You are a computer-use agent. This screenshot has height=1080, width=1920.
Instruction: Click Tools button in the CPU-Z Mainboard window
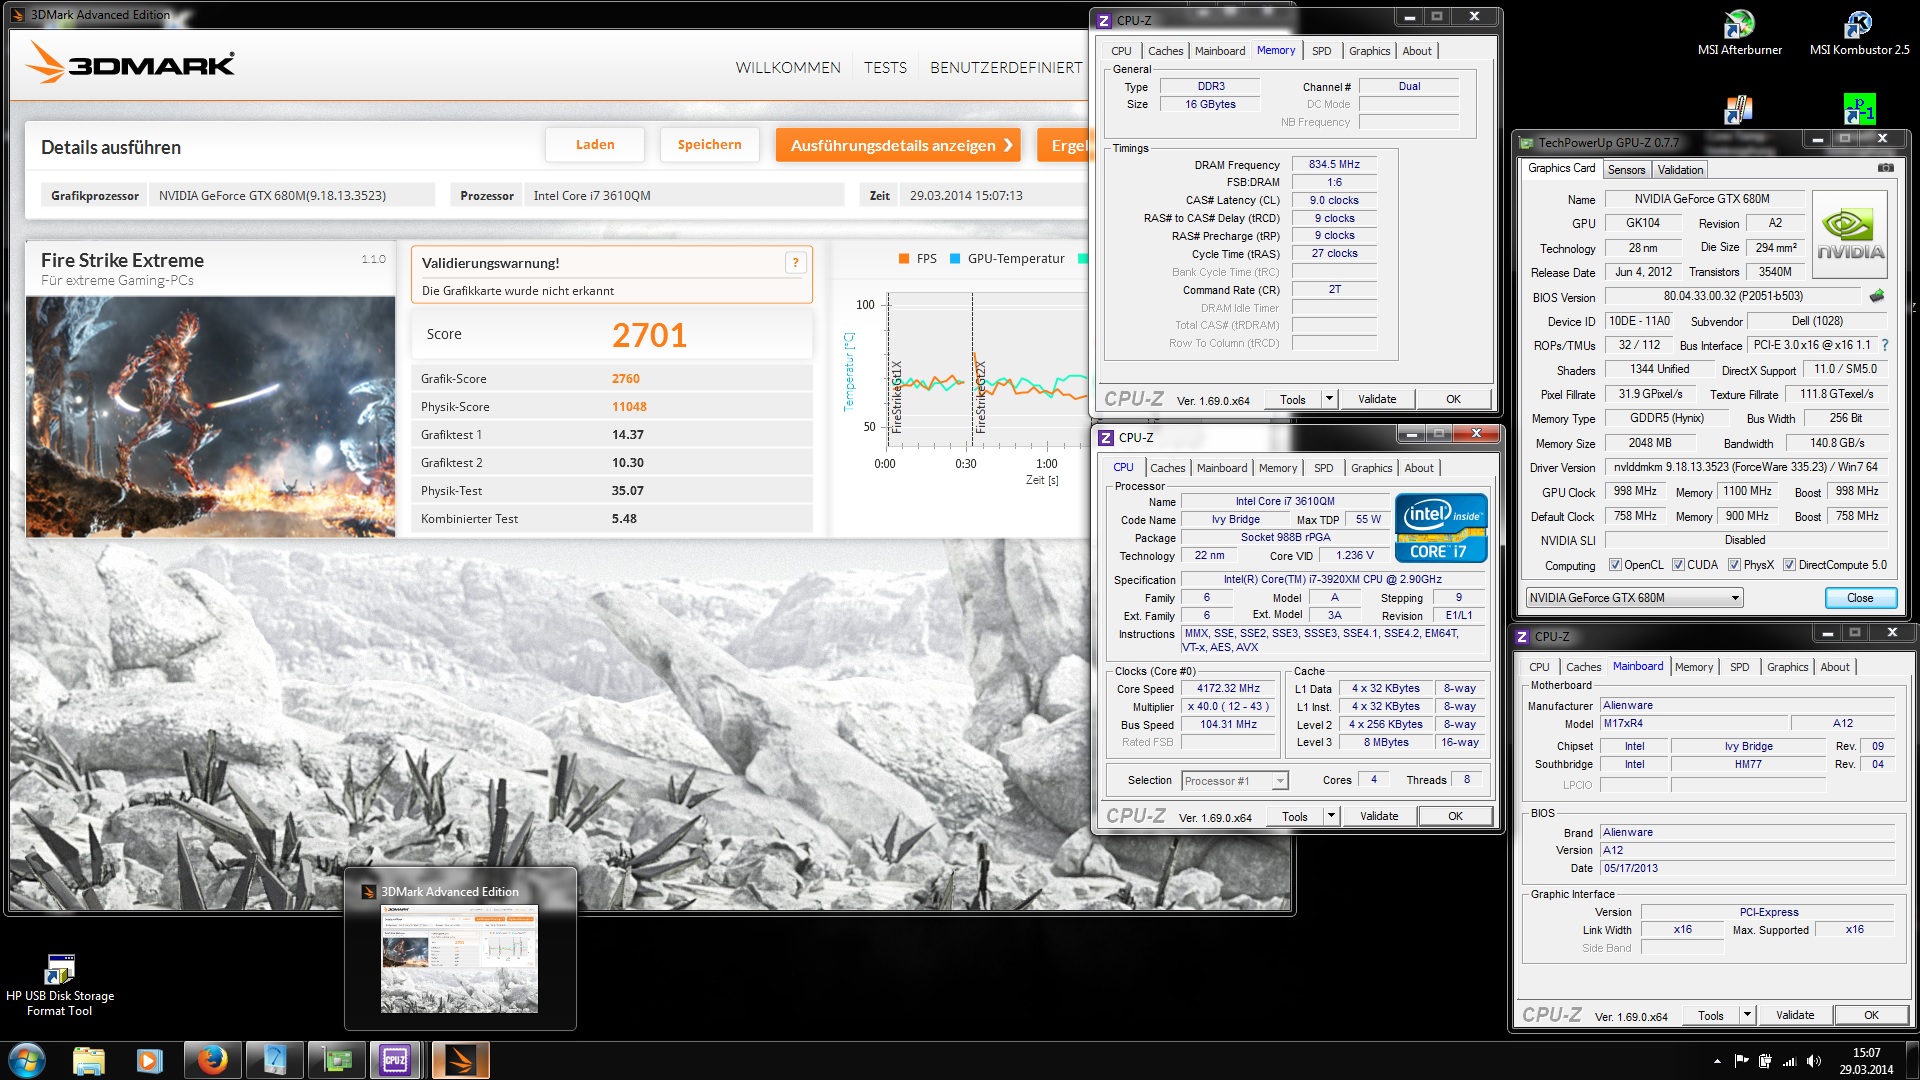(x=1711, y=1015)
